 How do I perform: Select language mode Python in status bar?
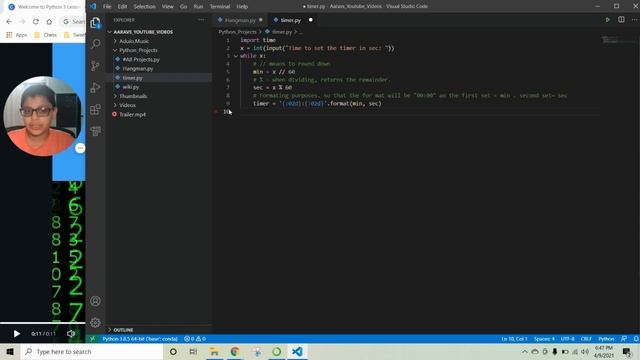pyautogui.click(x=606, y=339)
